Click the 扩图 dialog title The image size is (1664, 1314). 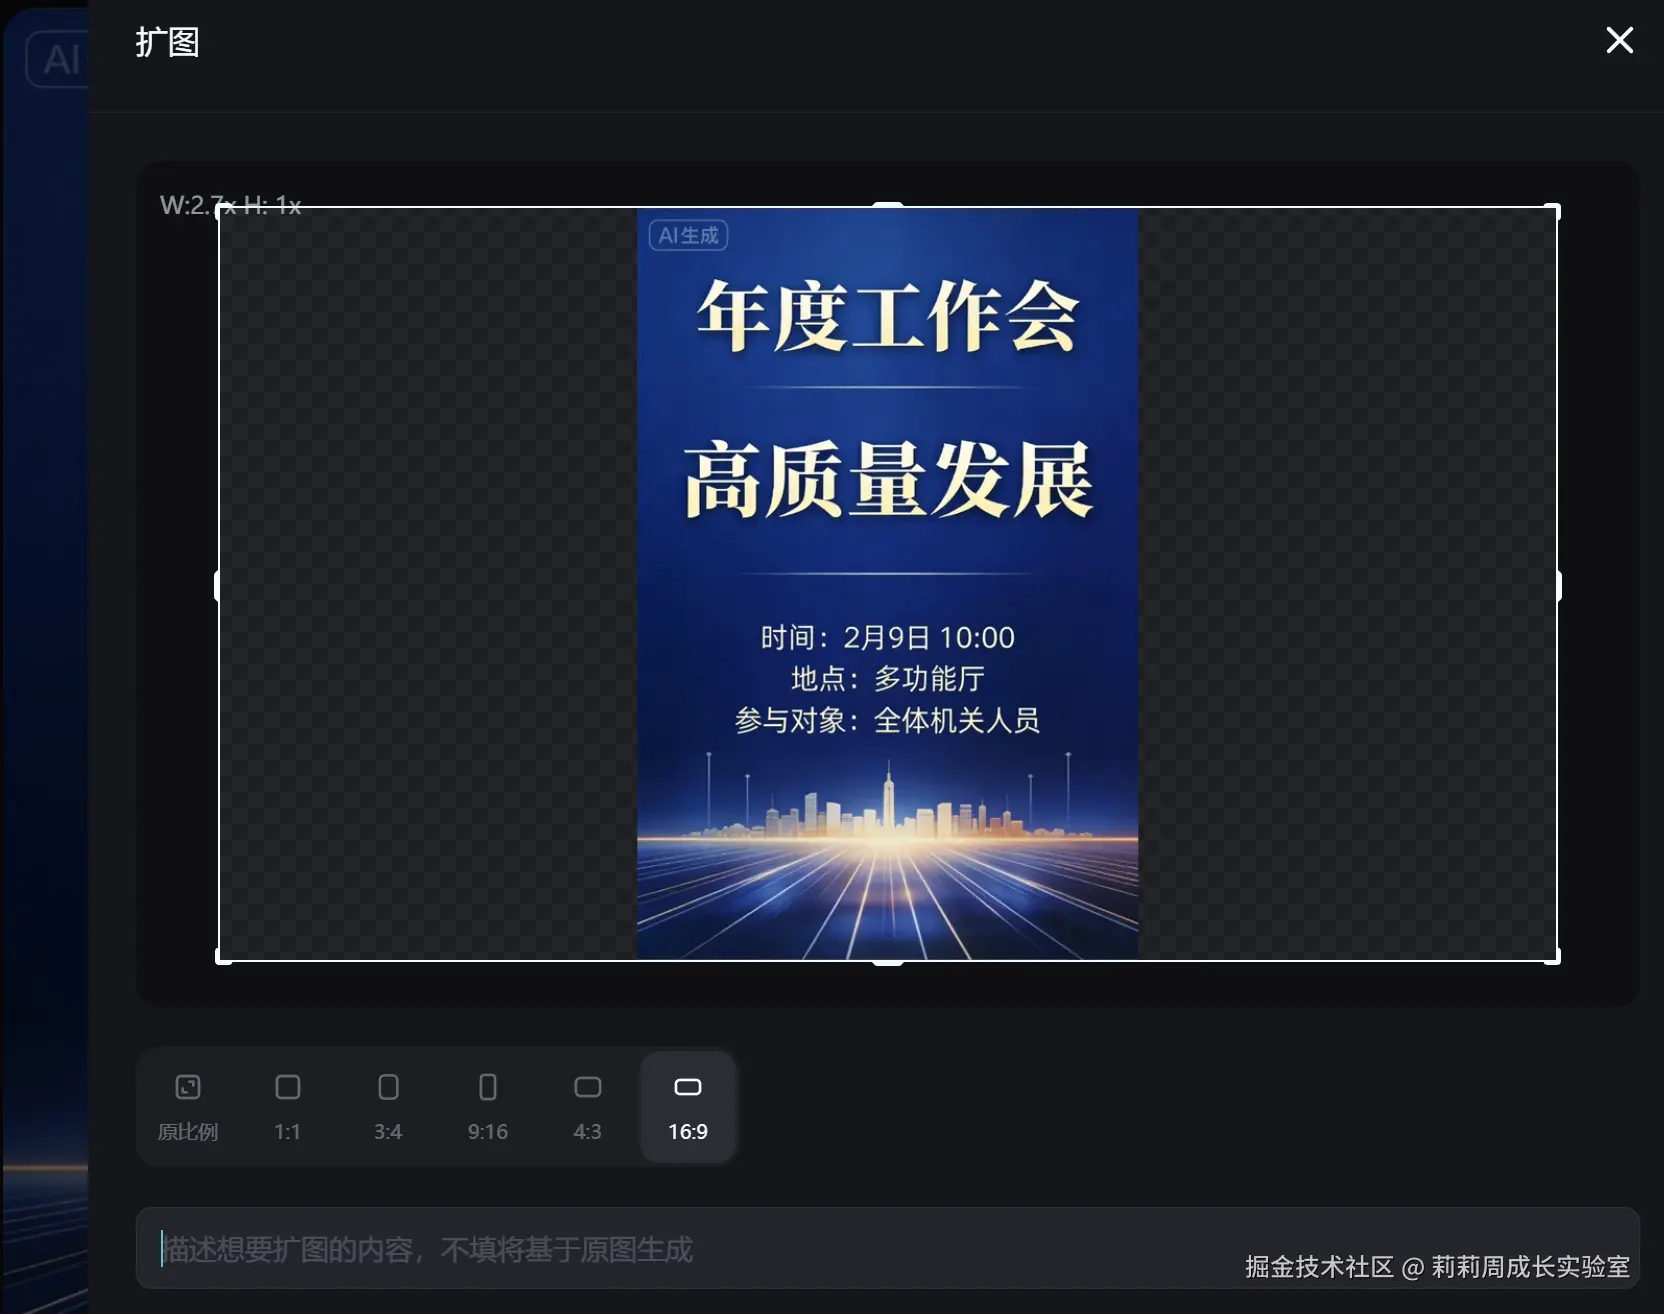[x=167, y=42]
